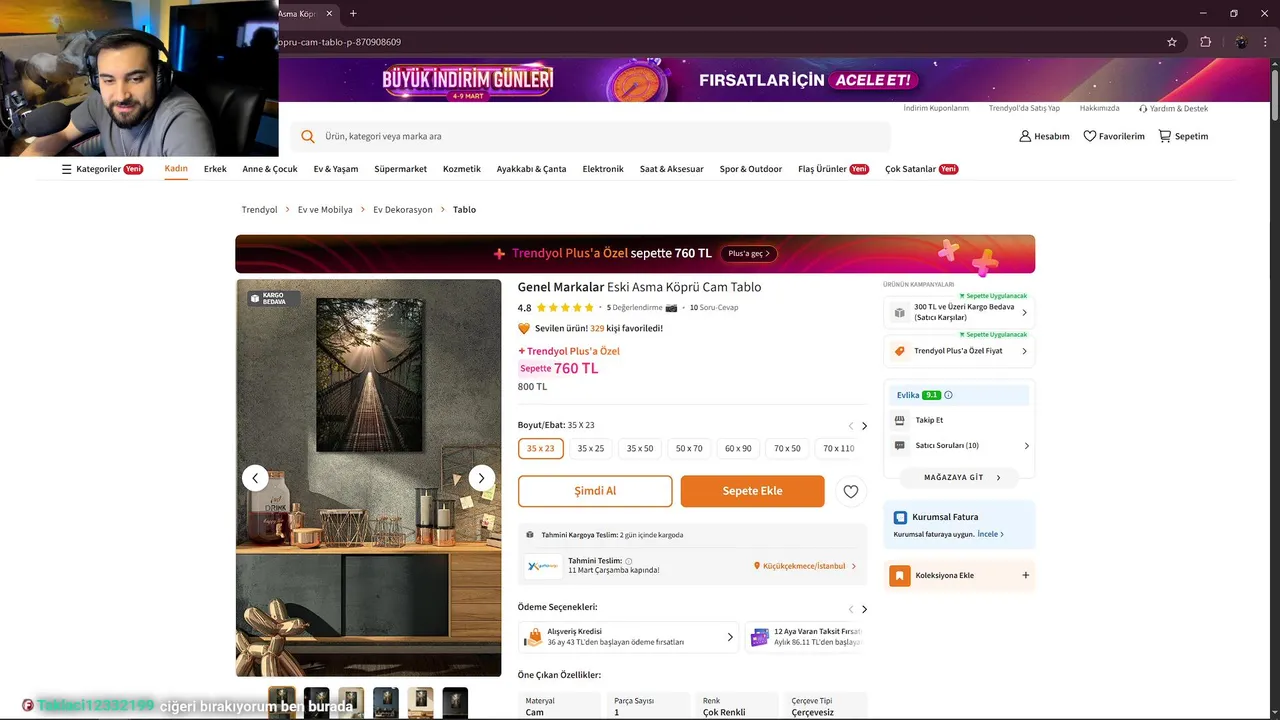The height and width of the screenshot is (720, 1280).
Task: Open Elektronik category tab
Action: [603, 169]
